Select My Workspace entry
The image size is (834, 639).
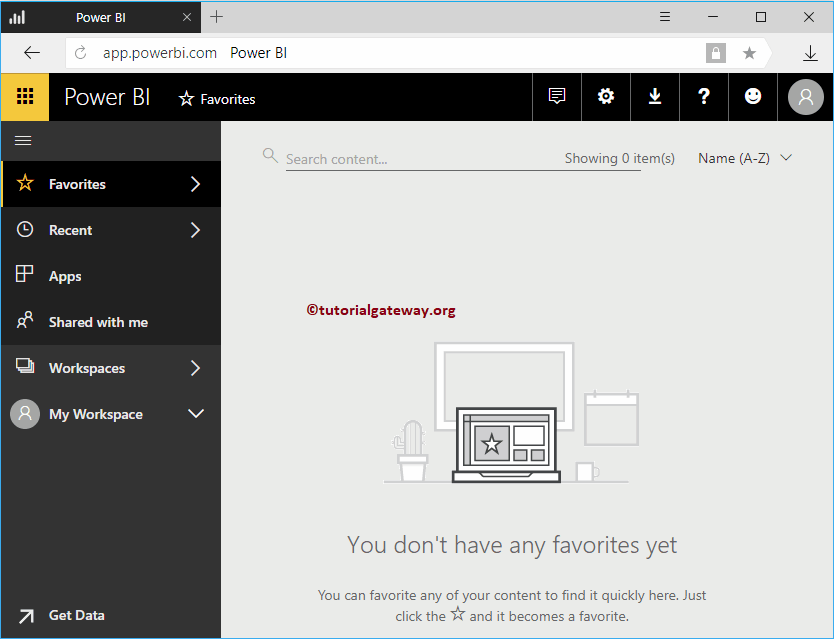coord(111,414)
